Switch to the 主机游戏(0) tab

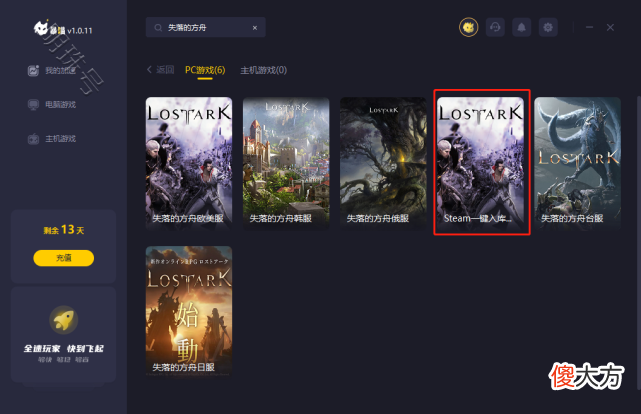tap(264, 70)
